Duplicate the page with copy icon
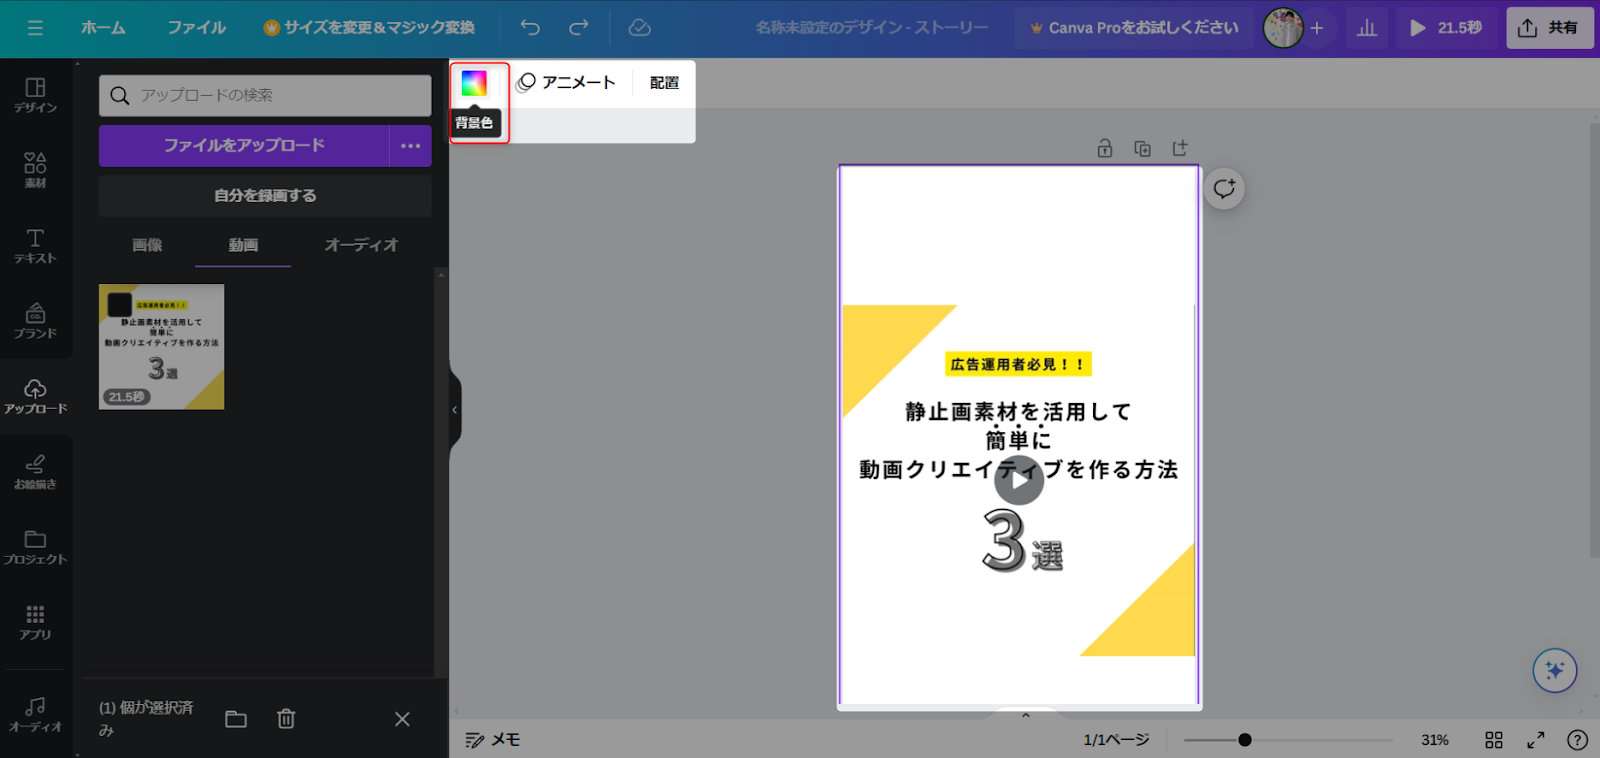 1142,148
